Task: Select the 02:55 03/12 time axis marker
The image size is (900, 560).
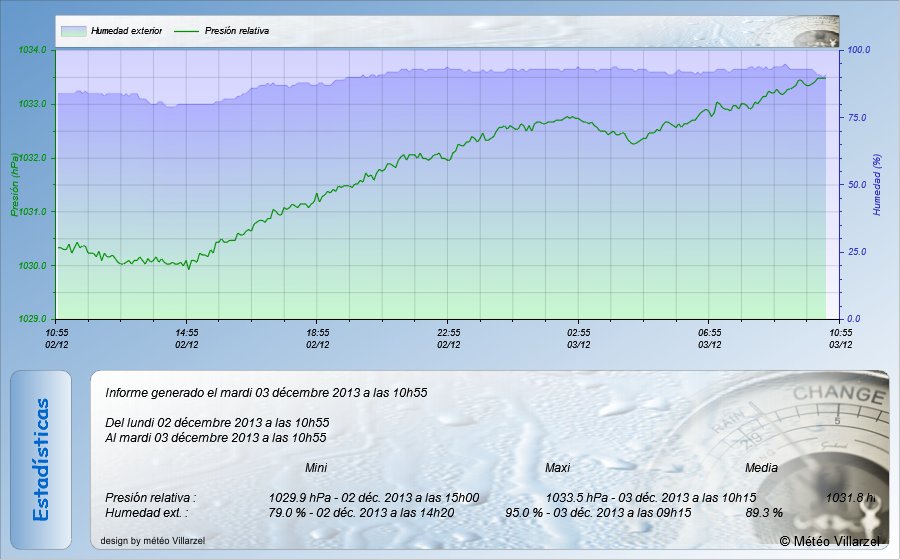Action: [579, 337]
